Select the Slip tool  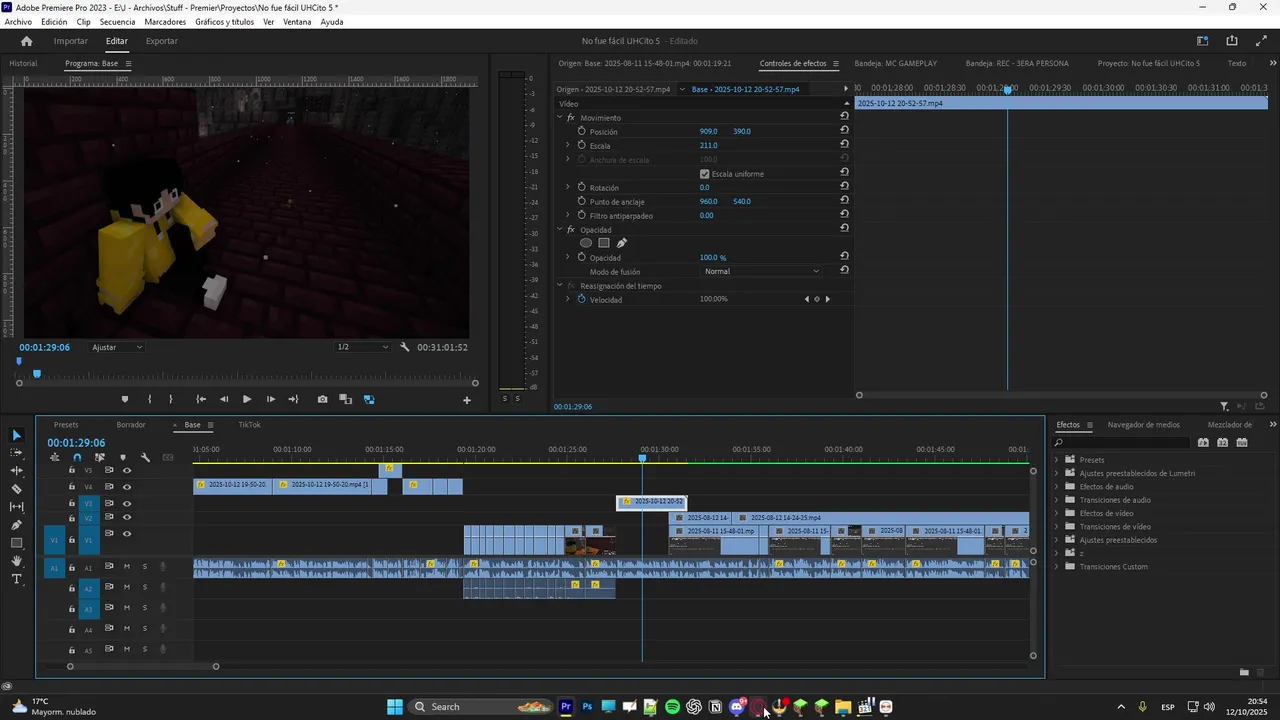(x=16, y=507)
